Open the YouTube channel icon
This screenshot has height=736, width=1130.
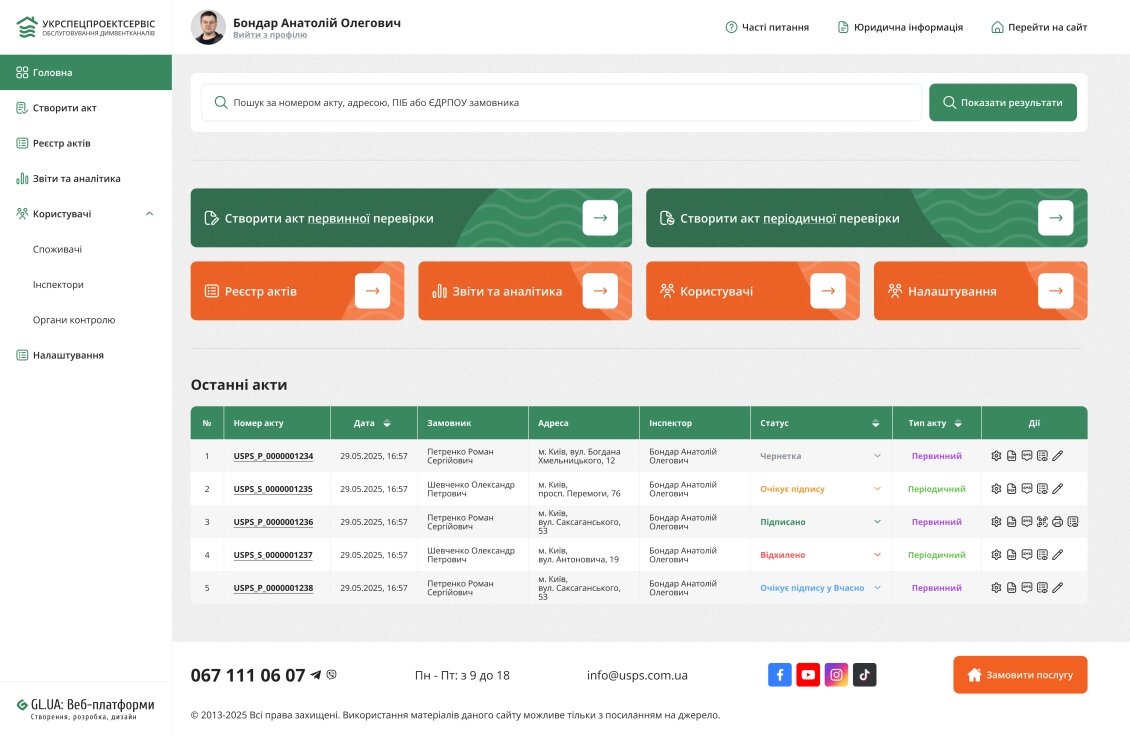(808, 675)
